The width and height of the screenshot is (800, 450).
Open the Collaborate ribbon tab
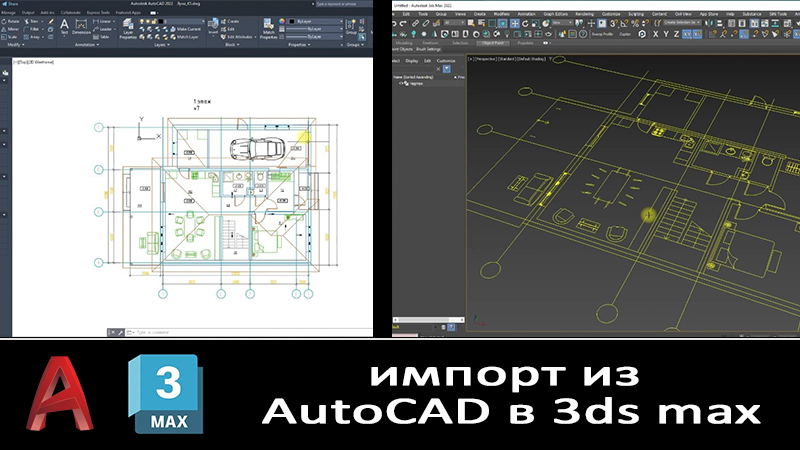(70, 13)
